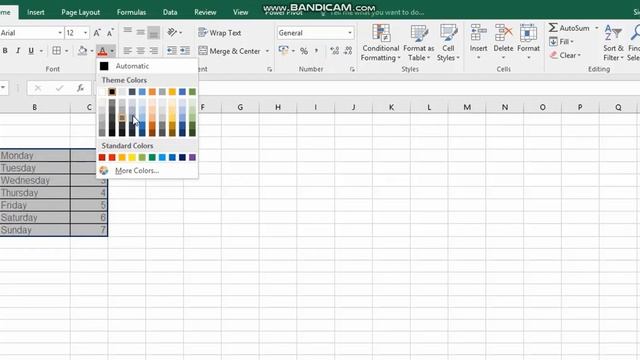Click Increase Decimal icon
Image resolution: width=640 pixels, height=360 pixels.
[x=334, y=51]
